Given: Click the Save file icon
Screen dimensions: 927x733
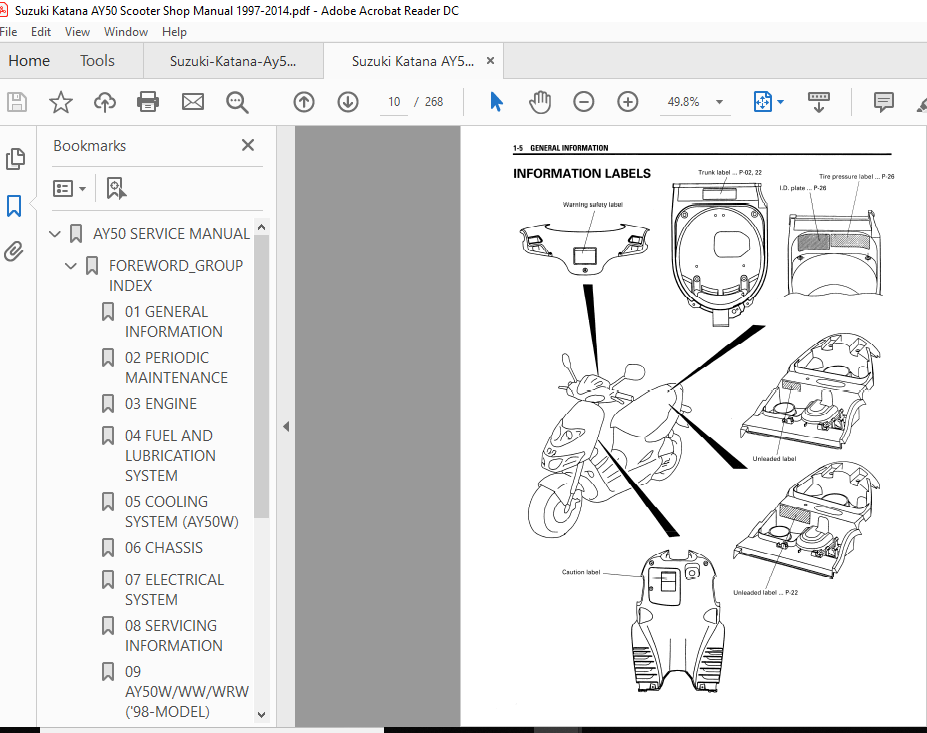Looking at the screenshot, I should [17, 102].
